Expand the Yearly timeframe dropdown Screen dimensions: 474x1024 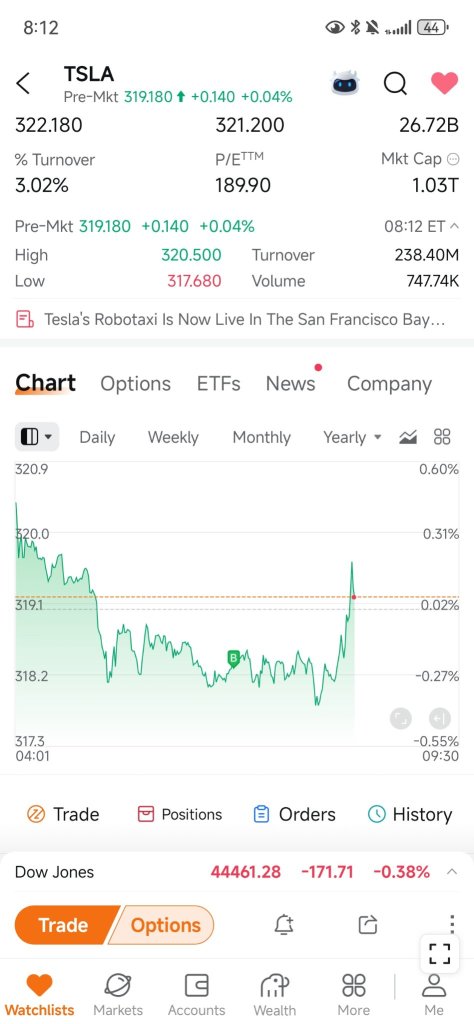point(352,437)
